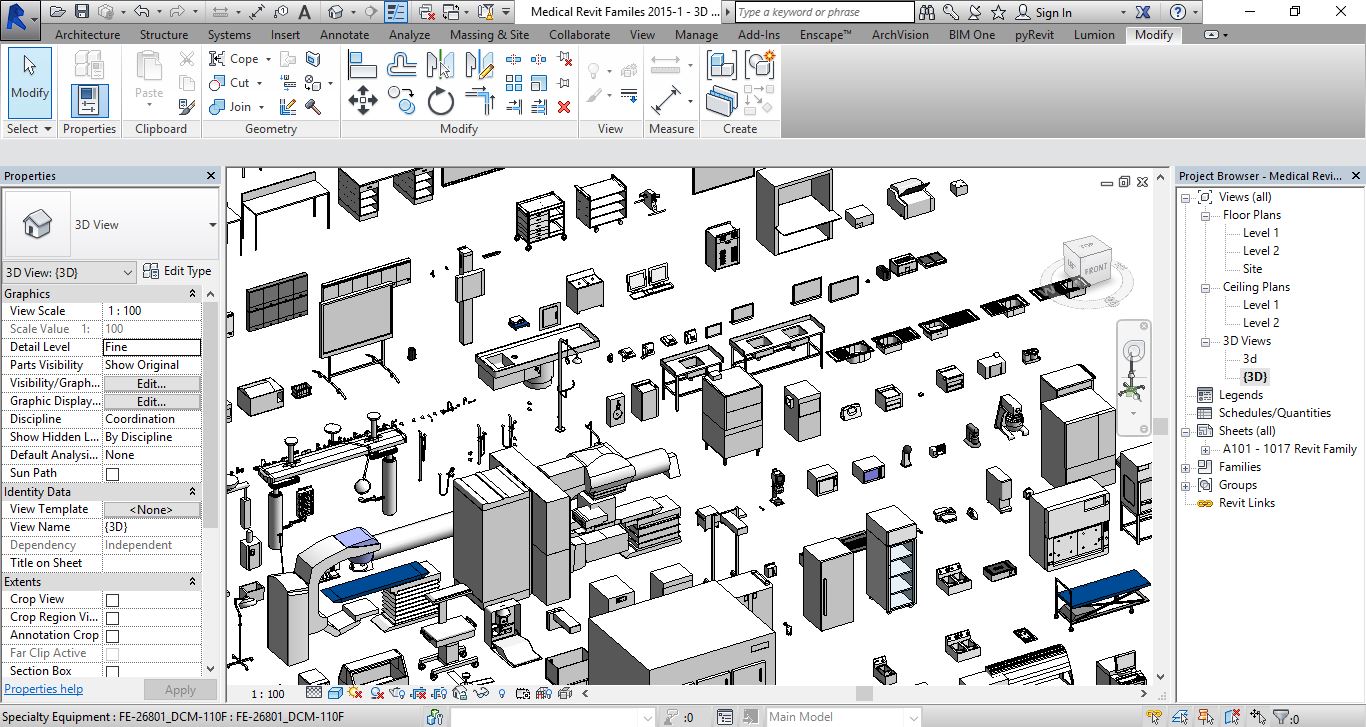Switch to the Annotate ribbon tab

(344, 34)
